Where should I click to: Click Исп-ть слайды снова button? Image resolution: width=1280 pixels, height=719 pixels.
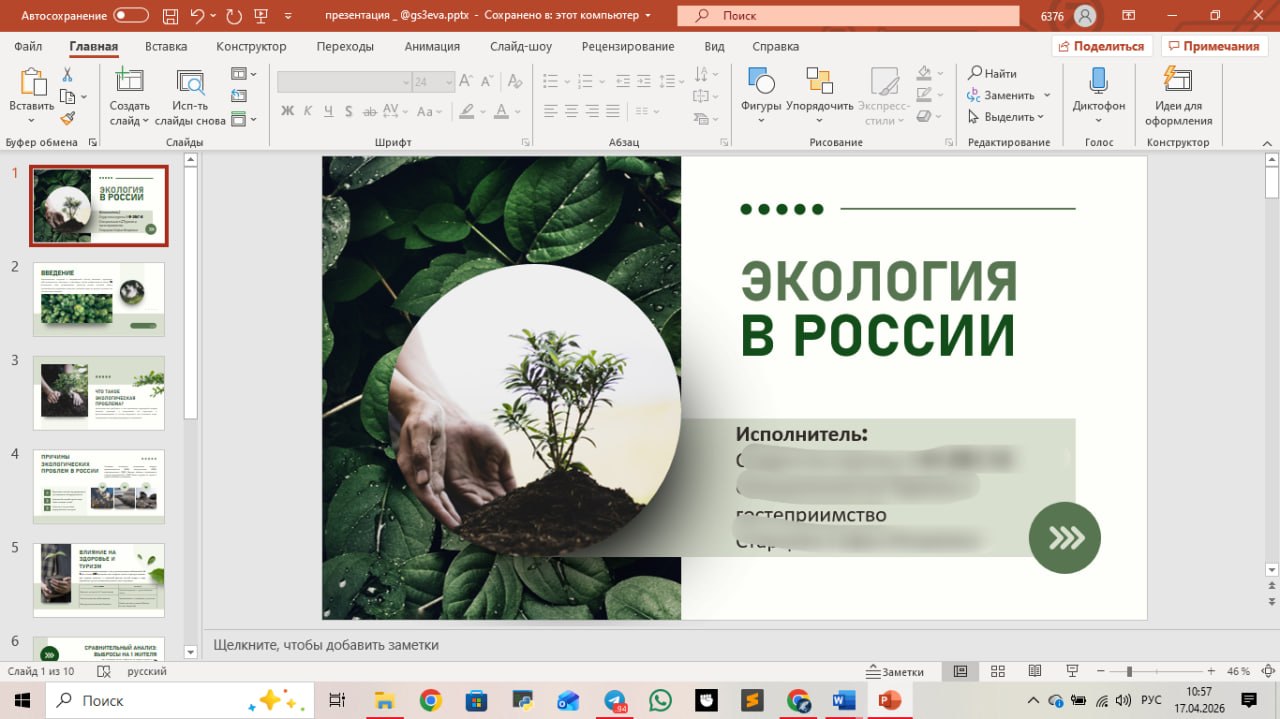(x=190, y=97)
